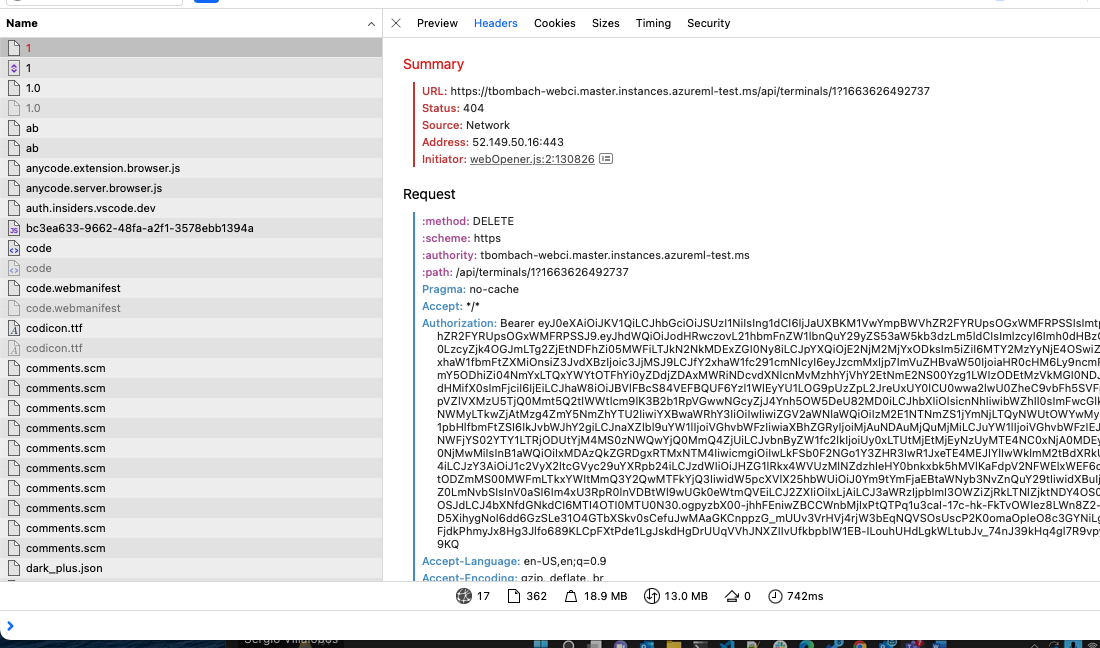
Task: Click the font icon beside codicon.ttf
Action: (13, 327)
